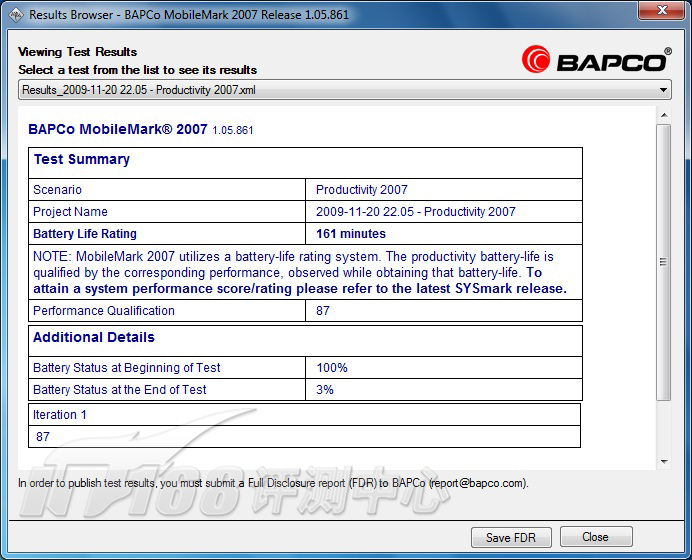692x560 pixels.
Task: Click the scrollbar up arrow
Action: pyautogui.click(x=664, y=115)
